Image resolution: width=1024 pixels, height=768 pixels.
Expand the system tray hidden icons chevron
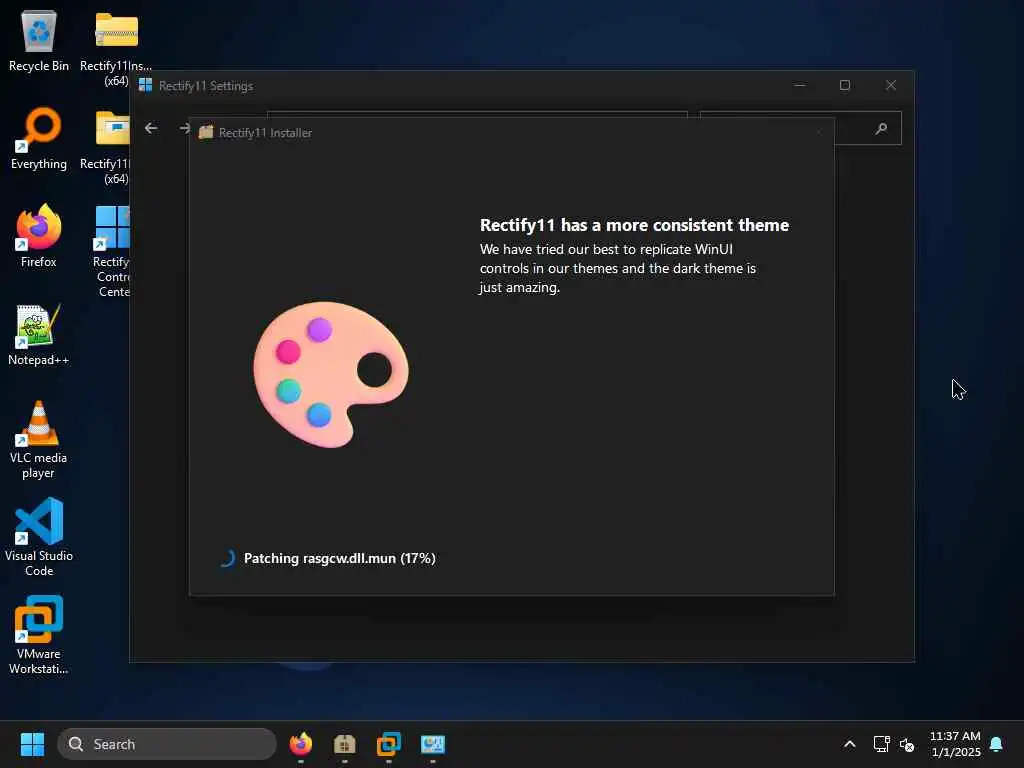850,744
